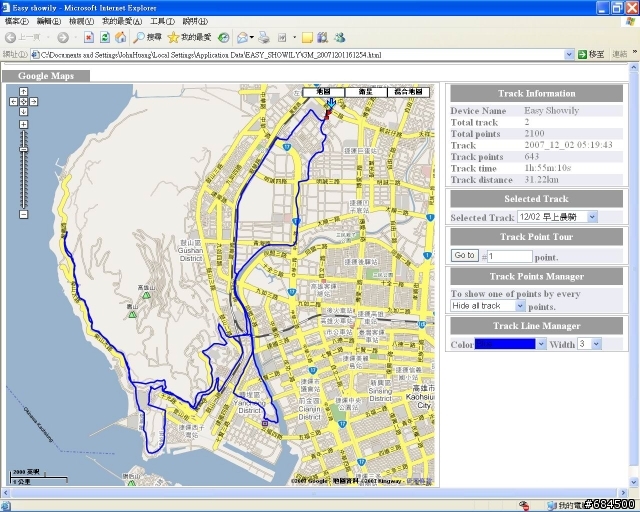Click the popup blocked status bar icon
This screenshot has width=640, height=512.
click(x=524, y=505)
